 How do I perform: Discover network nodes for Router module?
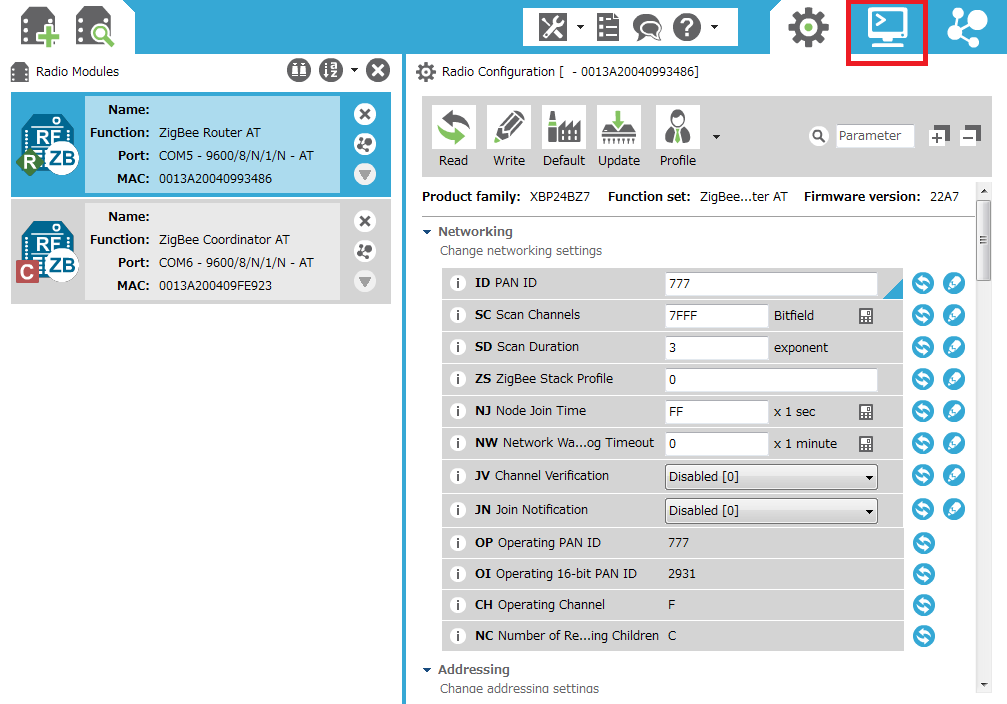[365, 145]
